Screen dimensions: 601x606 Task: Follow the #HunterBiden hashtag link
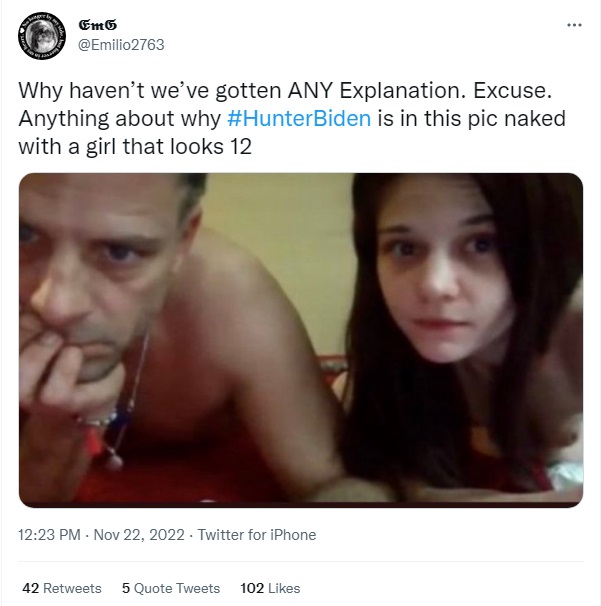299,118
